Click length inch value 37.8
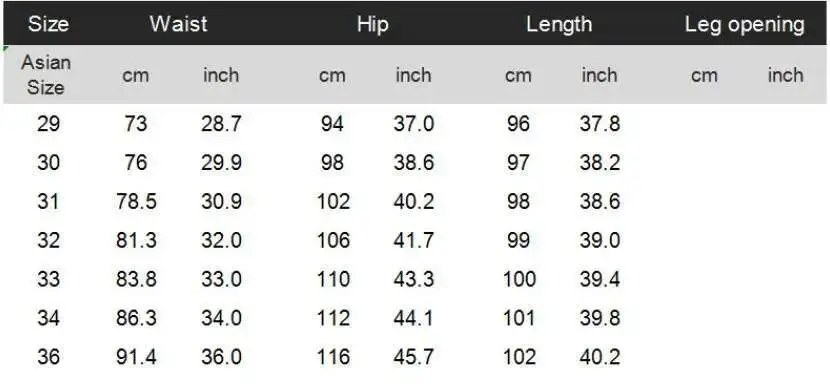This screenshot has width=830, height=386. tap(599, 124)
